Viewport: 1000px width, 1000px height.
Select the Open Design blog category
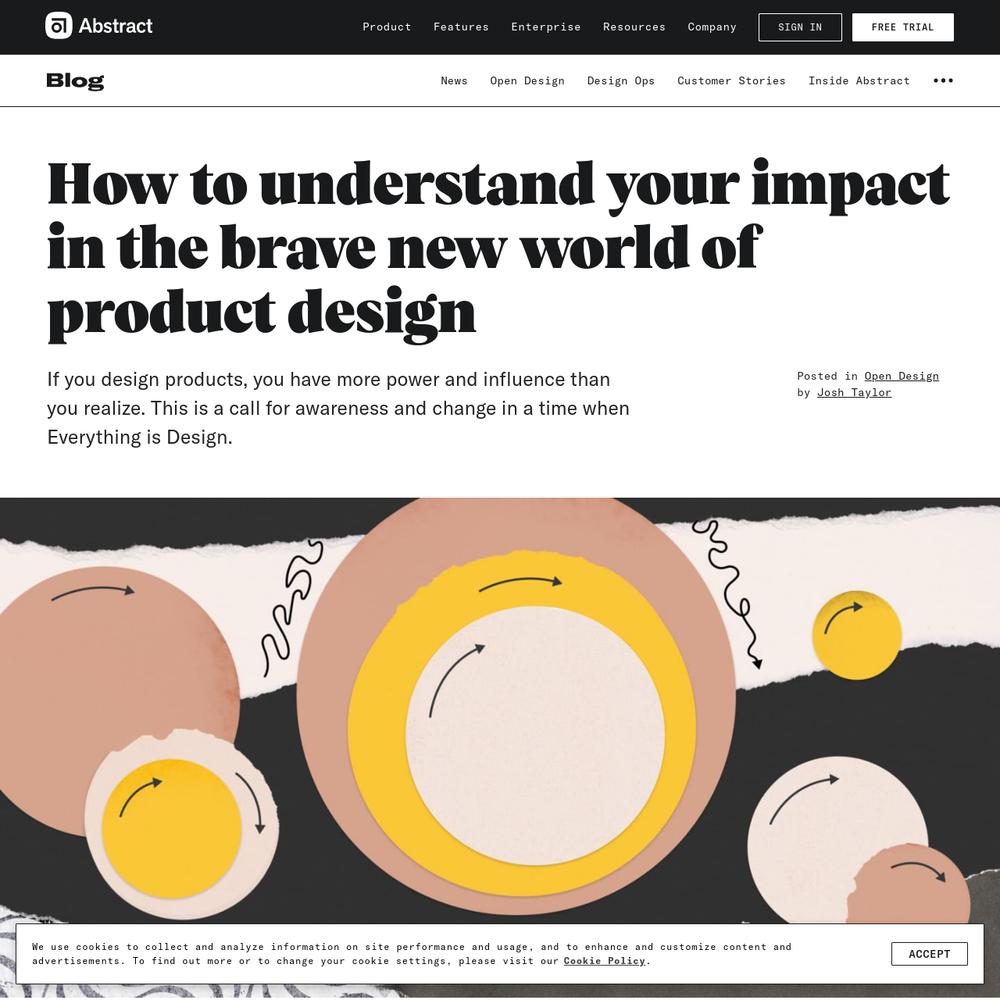[x=527, y=80]
